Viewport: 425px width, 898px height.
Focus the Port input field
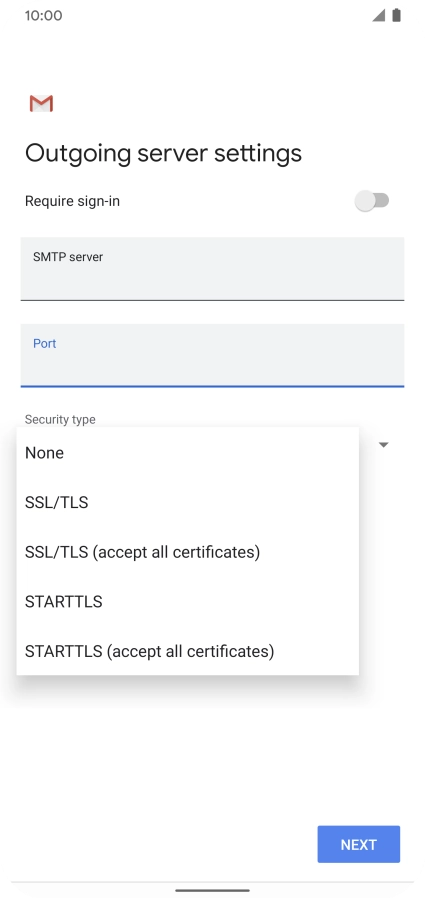click(212, 355)
